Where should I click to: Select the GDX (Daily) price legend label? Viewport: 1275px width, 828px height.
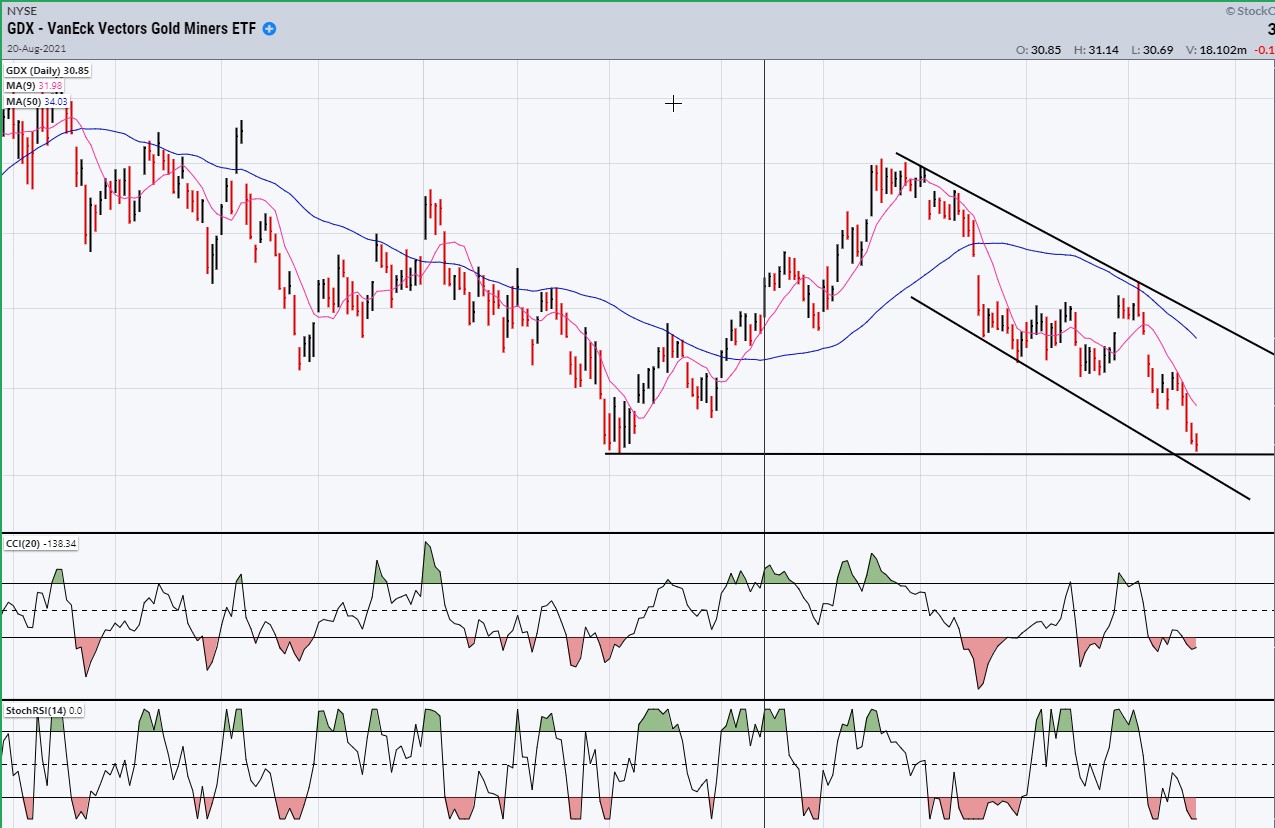pyautogui.click(x=48, y=71)
